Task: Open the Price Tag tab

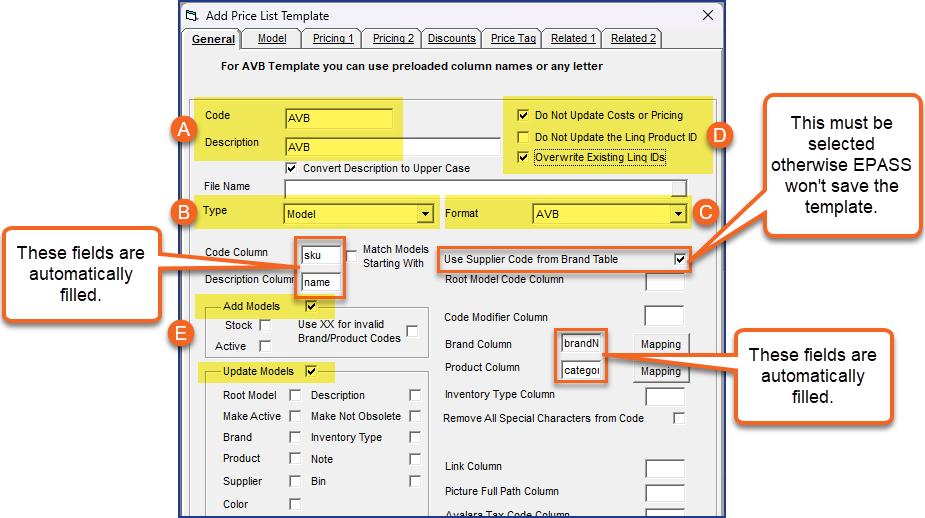Action: point(513,38)
